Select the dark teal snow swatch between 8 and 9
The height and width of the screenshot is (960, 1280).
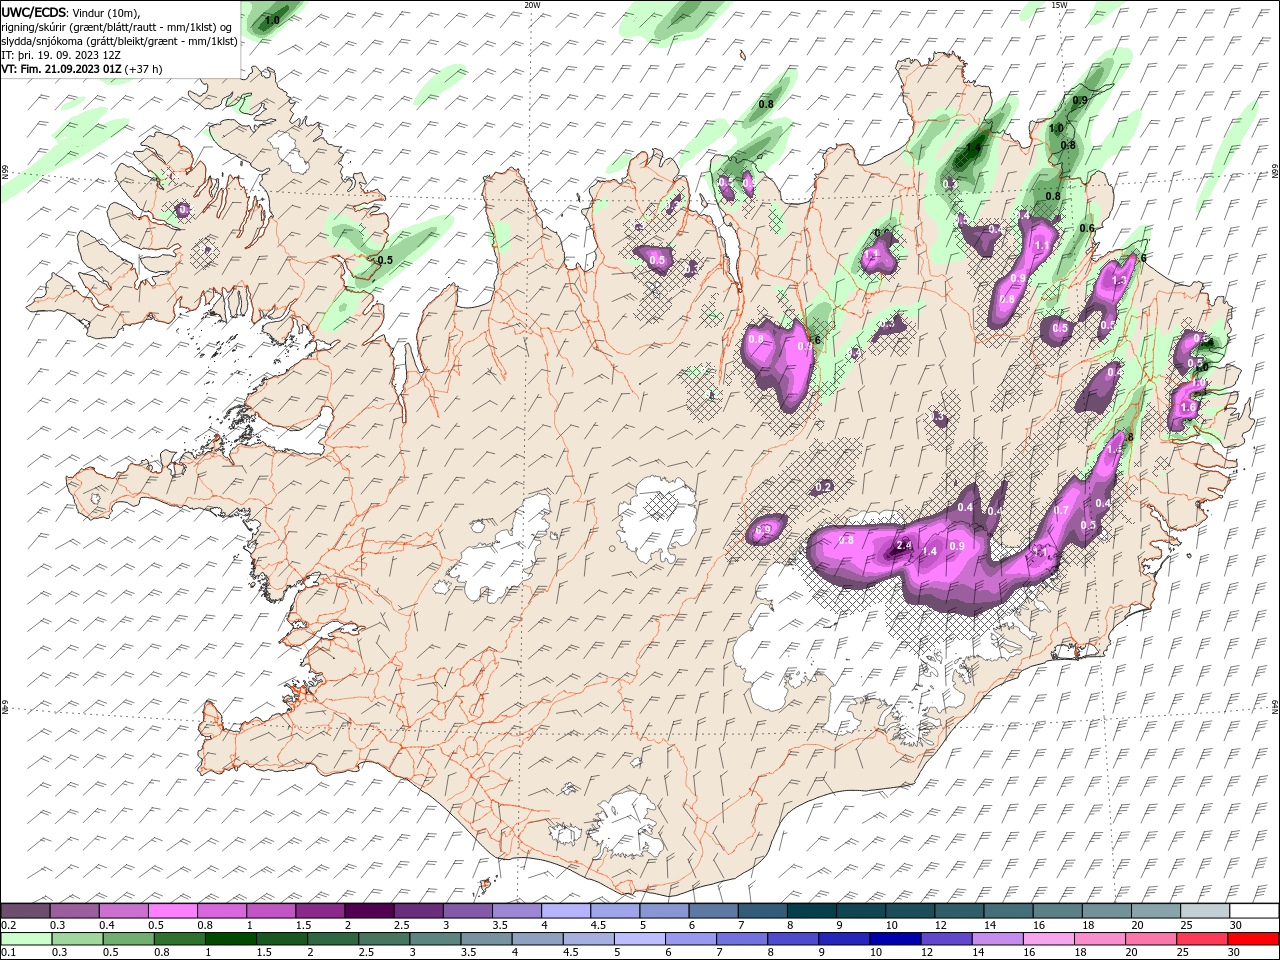pyautogui.click(x=810, y=911)
